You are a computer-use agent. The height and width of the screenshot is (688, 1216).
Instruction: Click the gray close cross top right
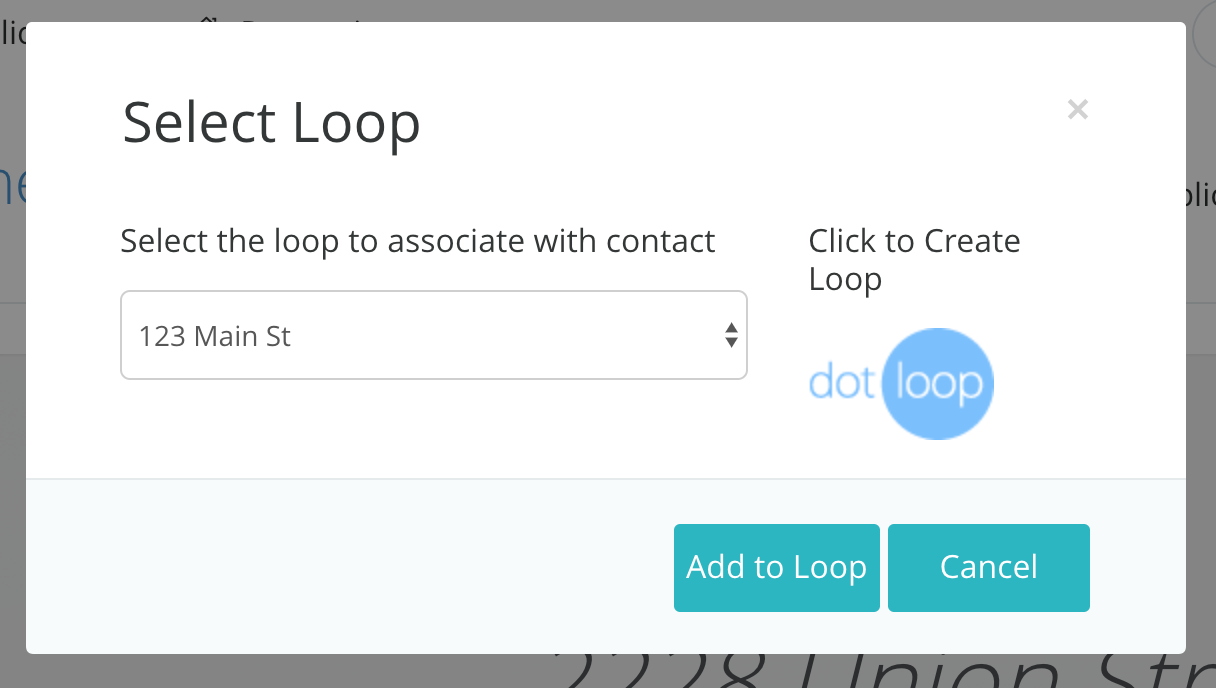pyautogui.click(x=1077, y=109)
